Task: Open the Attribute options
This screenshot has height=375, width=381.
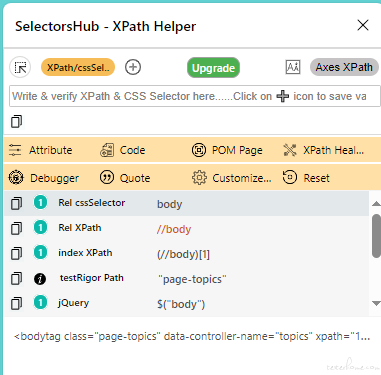Action: coord(40,150)
